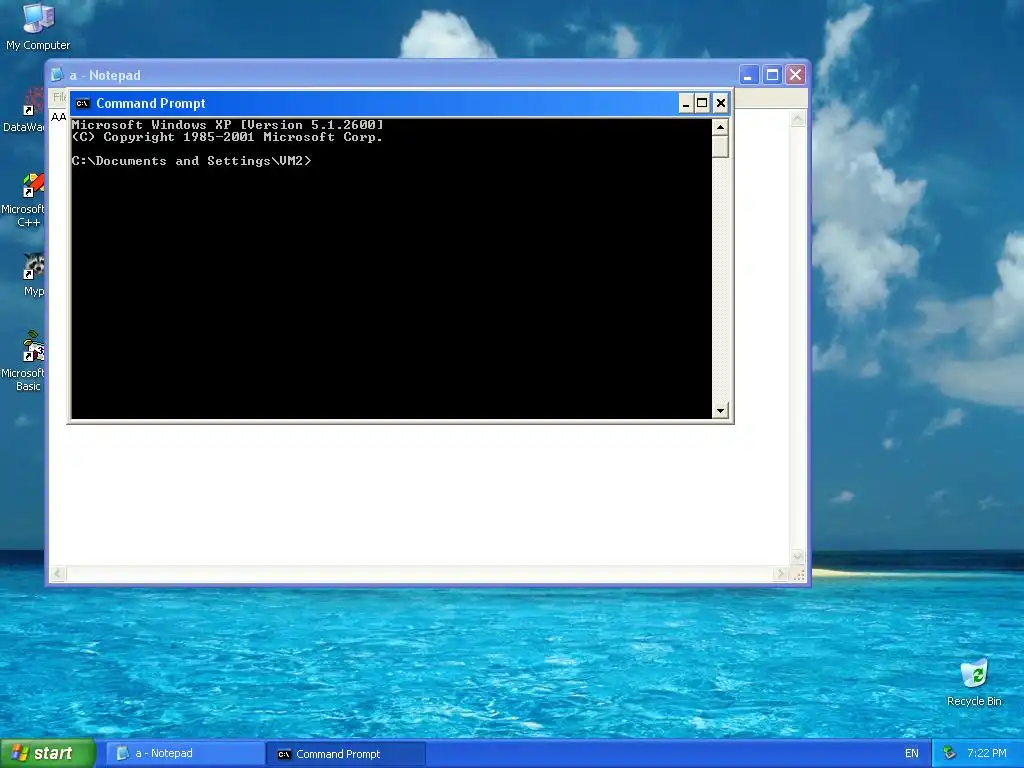Close the Notepad window

click(795, 75)
